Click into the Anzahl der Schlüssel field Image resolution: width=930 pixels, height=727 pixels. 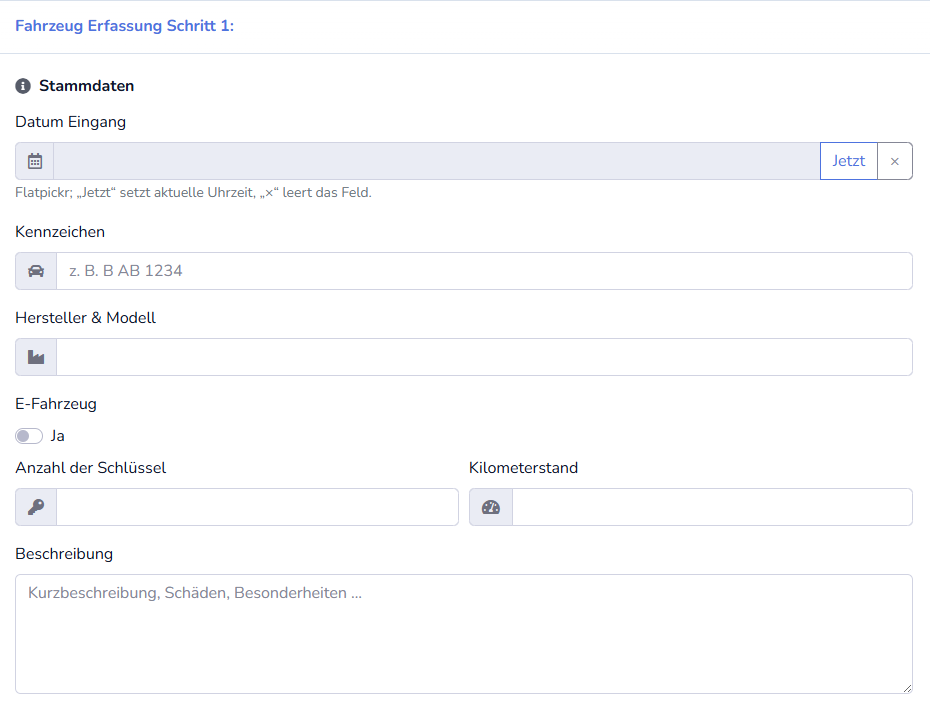(257, 507)
